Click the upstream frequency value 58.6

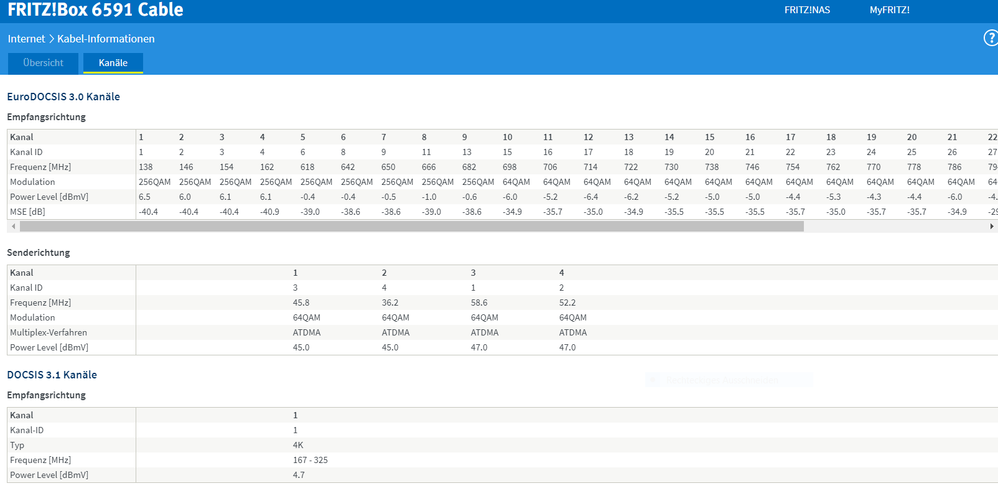(479, 302)
